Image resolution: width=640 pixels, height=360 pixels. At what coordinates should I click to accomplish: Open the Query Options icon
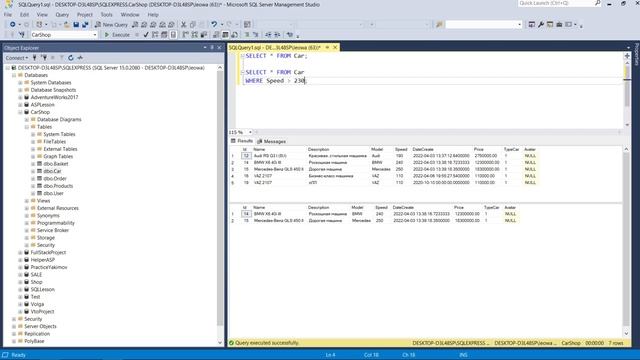pyautogui.click(x=164, y=35)
